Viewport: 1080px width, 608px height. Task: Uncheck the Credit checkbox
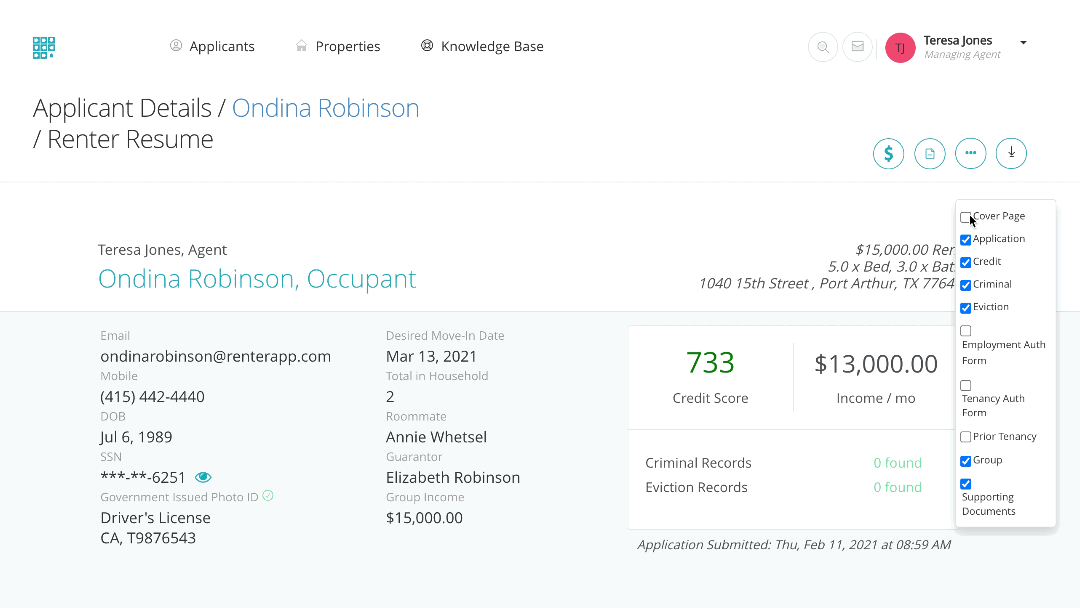click(x=966, y=262)
